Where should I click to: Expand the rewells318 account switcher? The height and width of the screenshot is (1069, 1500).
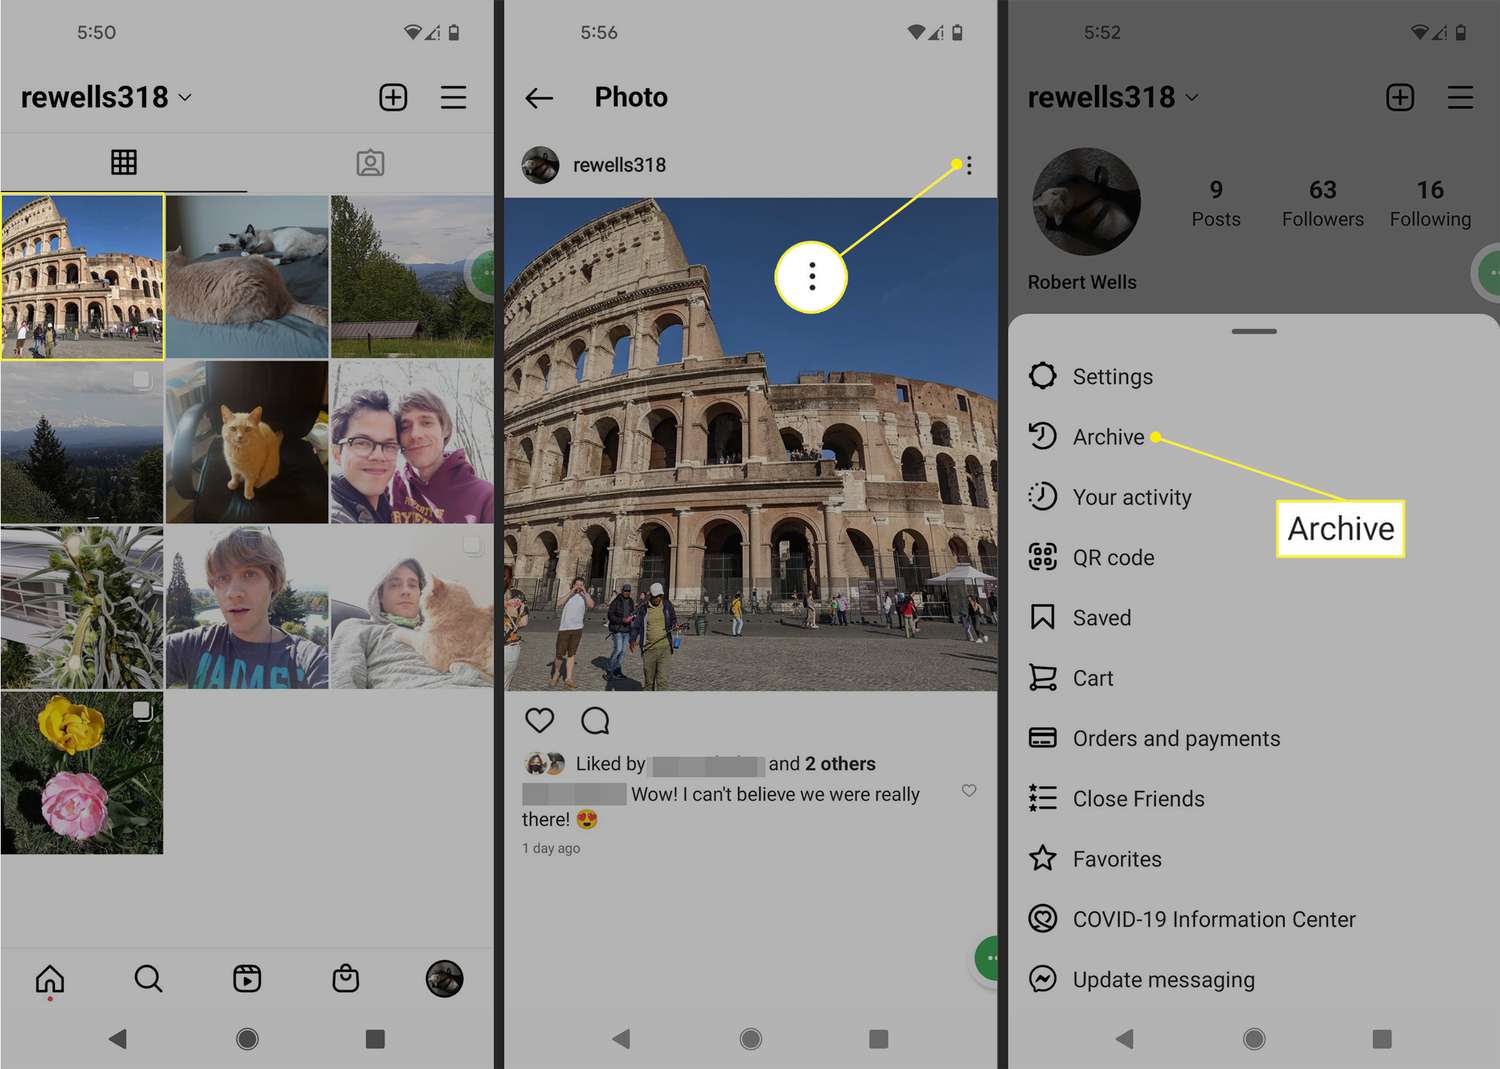click(105, 97)
